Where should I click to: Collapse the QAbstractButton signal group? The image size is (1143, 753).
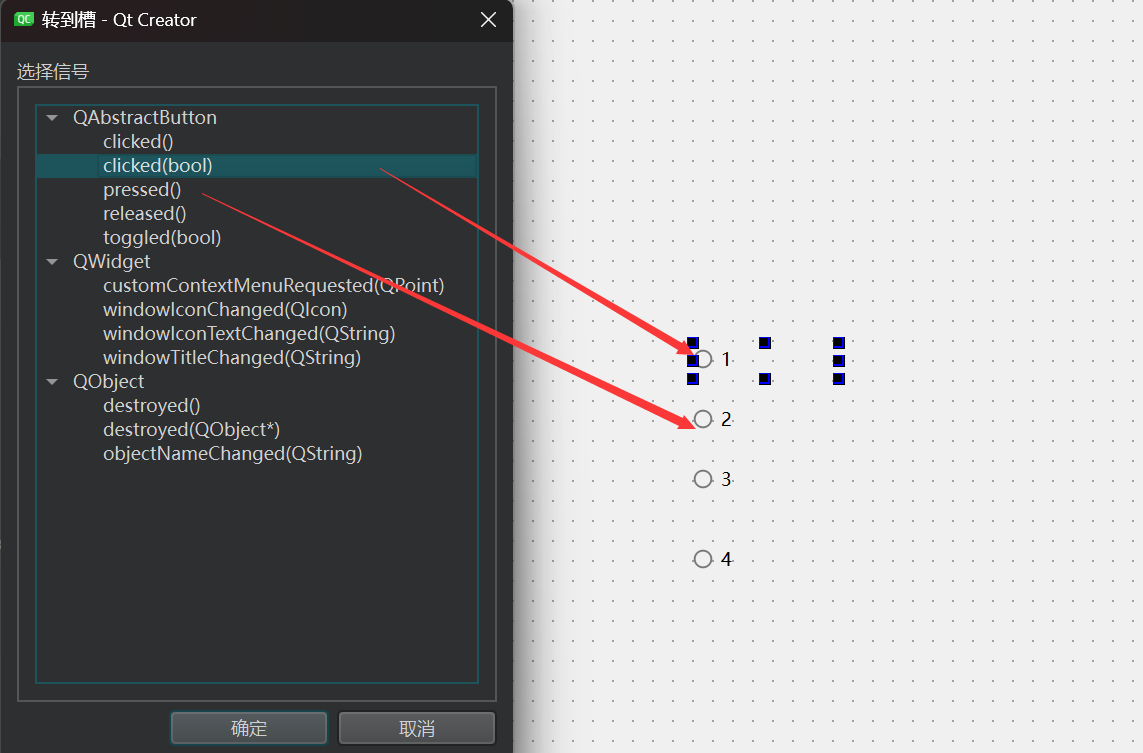coord(52,117)
